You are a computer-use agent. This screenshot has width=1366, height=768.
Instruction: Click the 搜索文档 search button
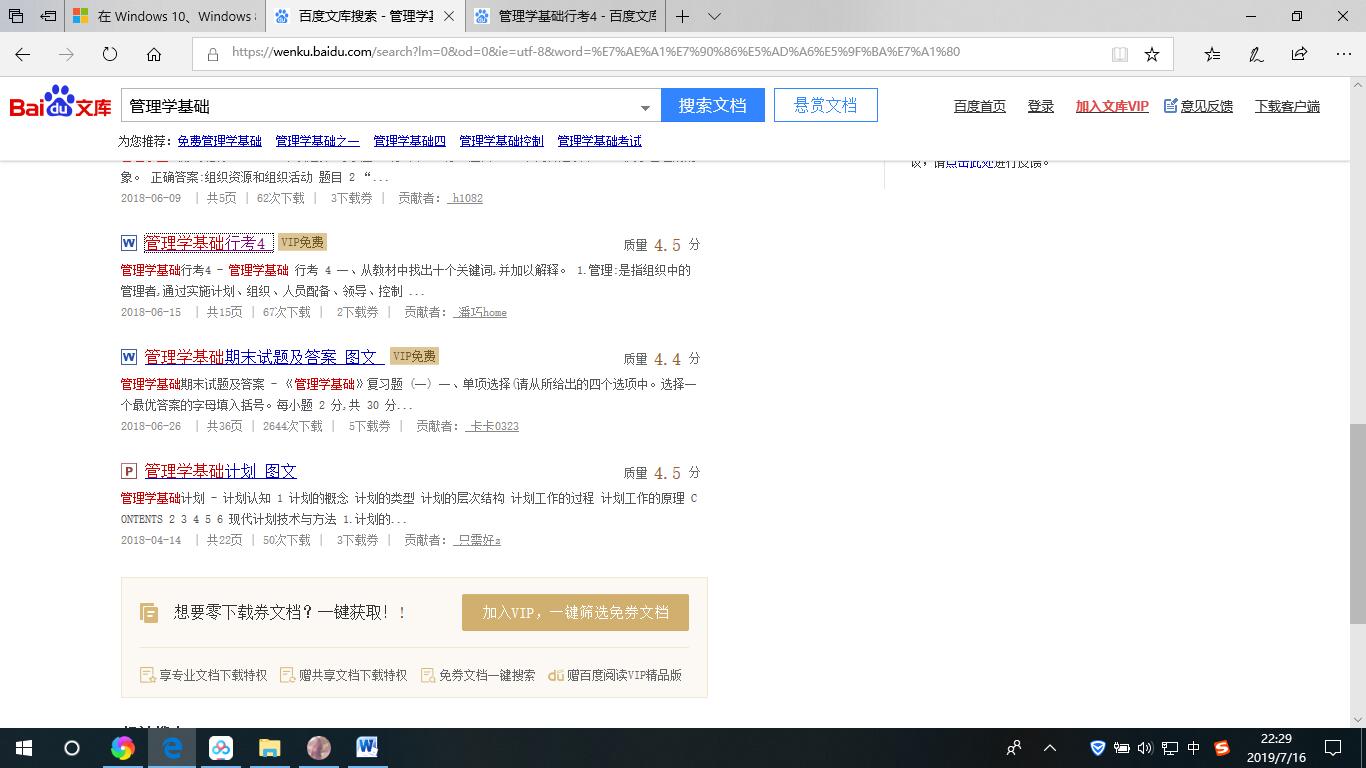(x=713, y=104)
